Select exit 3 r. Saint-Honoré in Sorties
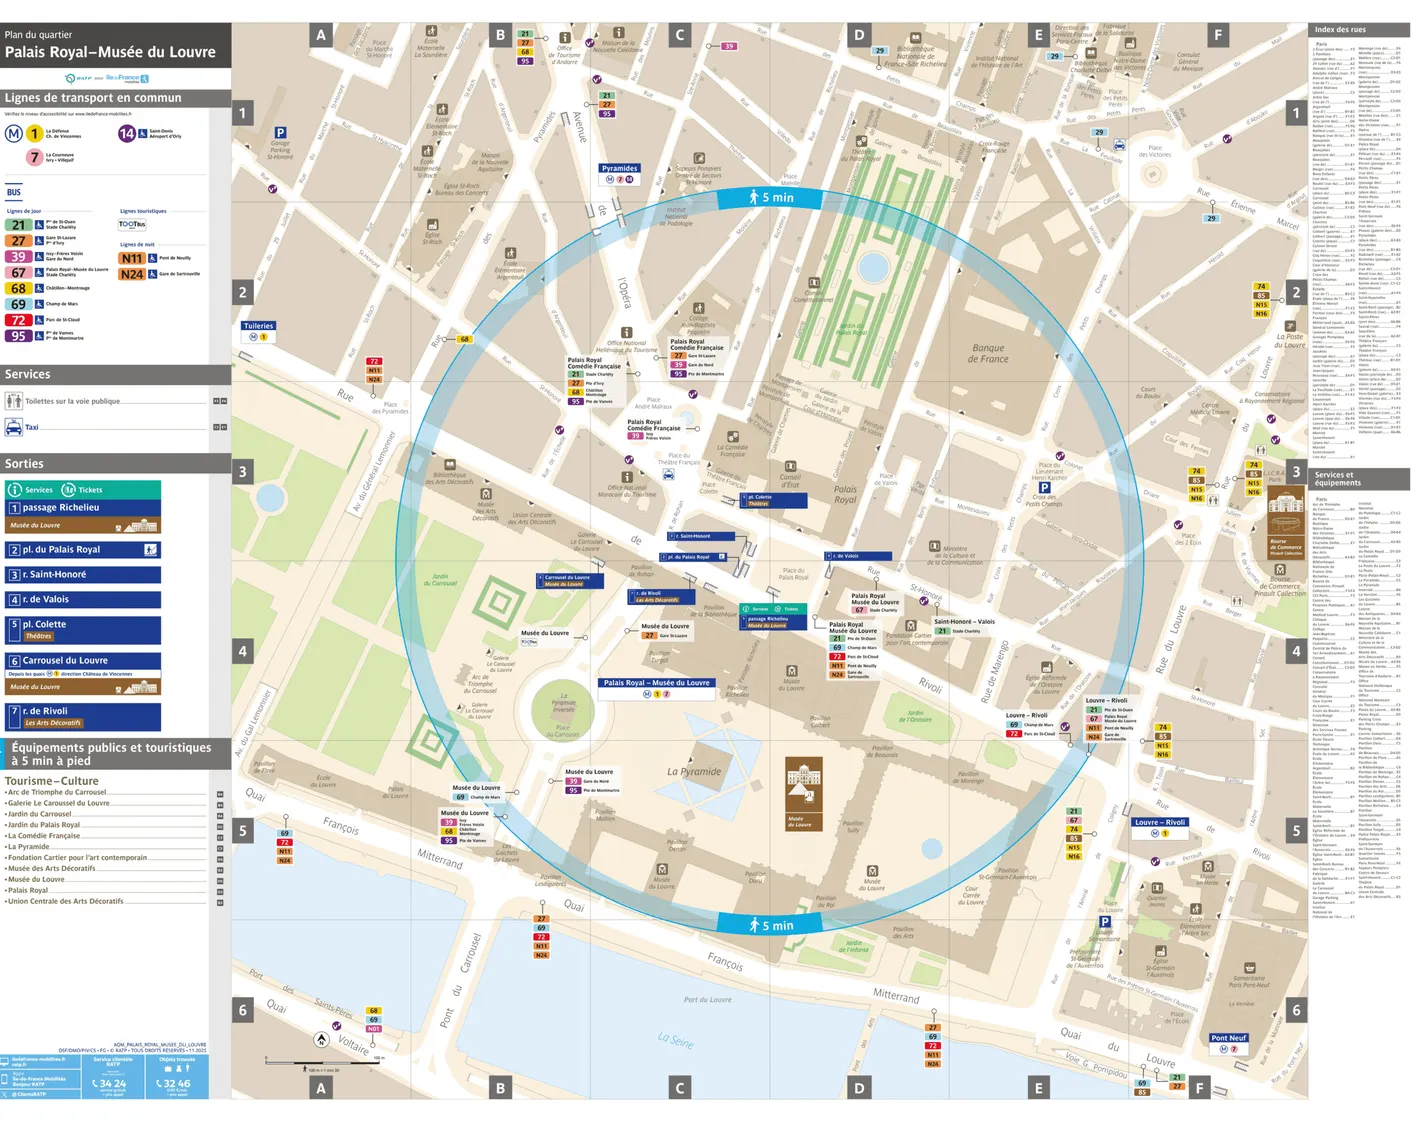Image resolution: width=1416 pixels, height=1122 pixels. click(83, 574)
